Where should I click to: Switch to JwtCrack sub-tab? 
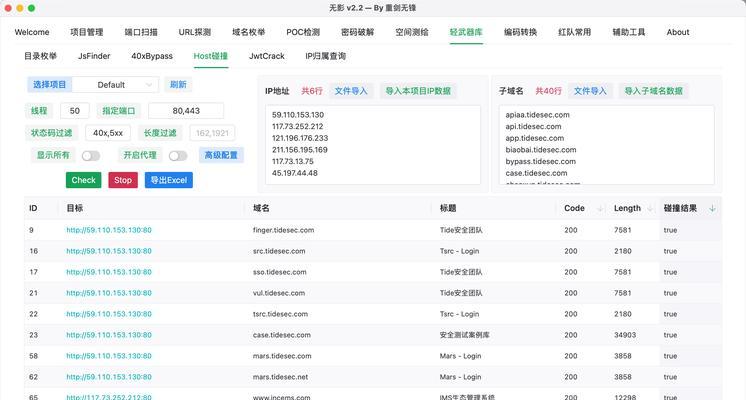266,56
